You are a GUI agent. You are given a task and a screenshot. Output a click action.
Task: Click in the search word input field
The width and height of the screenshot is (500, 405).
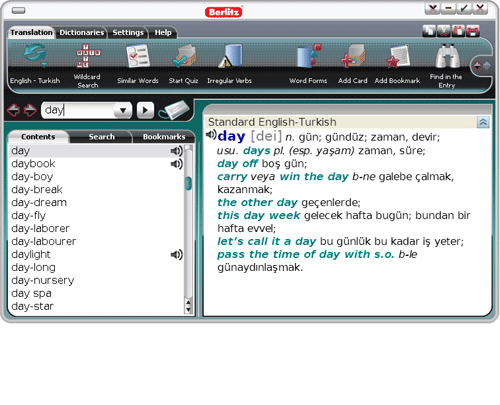(78, 110)
